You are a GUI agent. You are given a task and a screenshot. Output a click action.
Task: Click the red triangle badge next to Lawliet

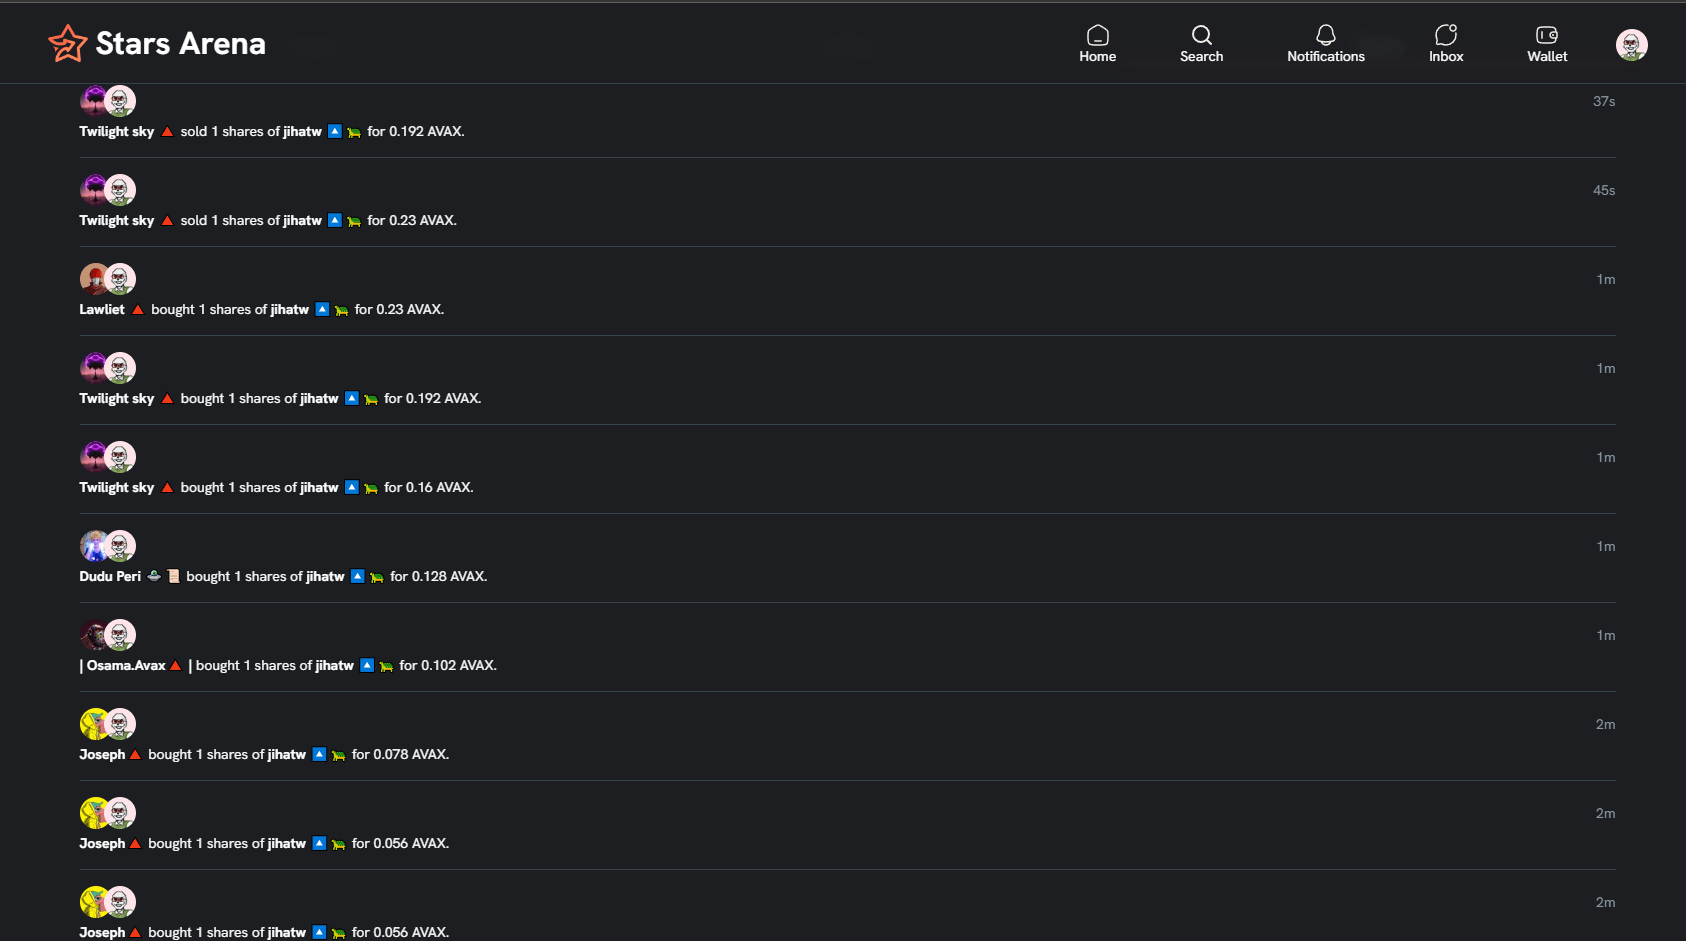[x=138, y=310]
